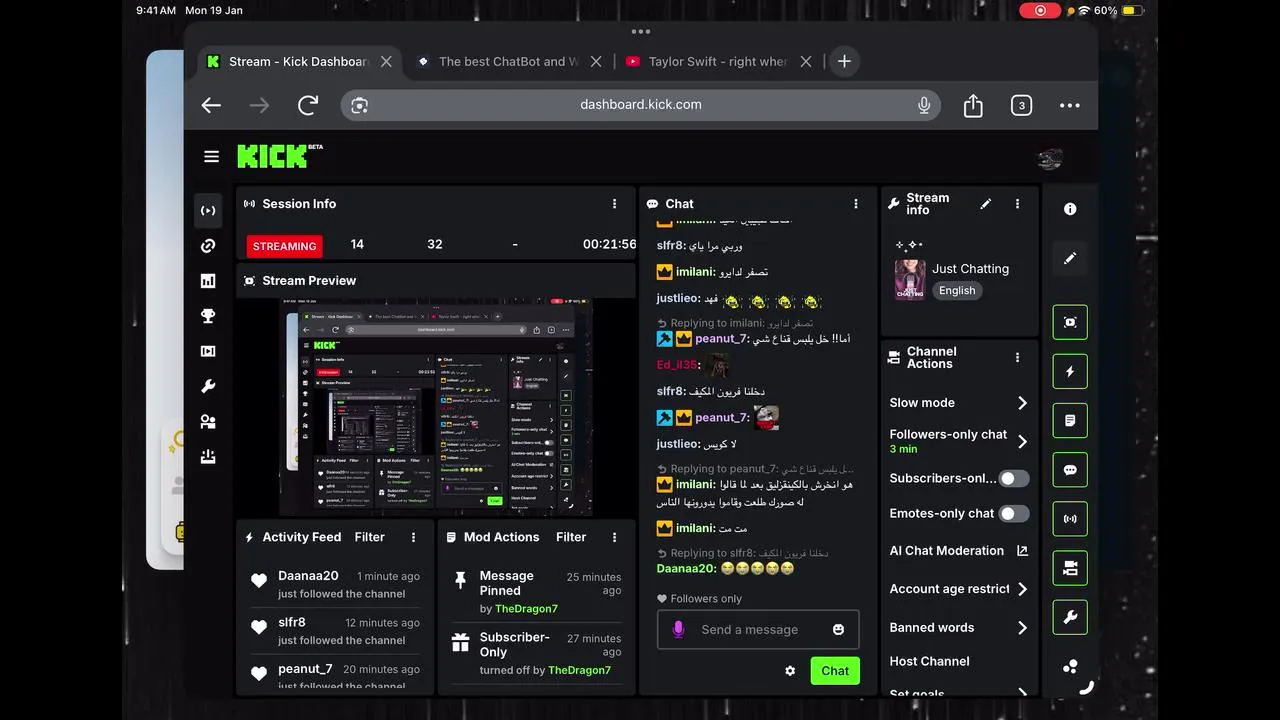The width and height of the screenshot is (1280, 720).
Task: Toggle the wrench widget in the right rail
Action: [1070, 617]
